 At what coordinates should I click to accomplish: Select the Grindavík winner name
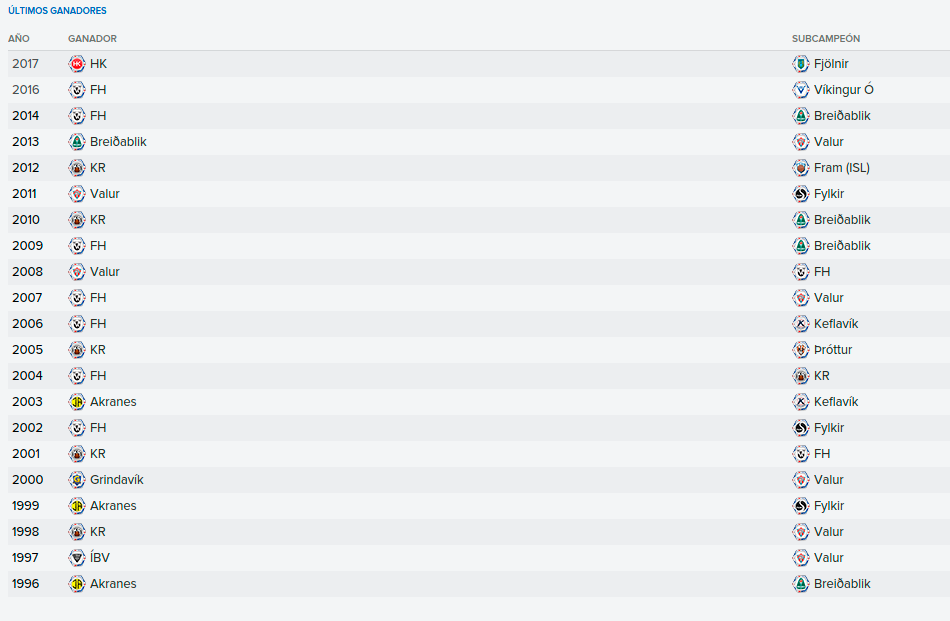pyautogui.click(x=116, y=480)
